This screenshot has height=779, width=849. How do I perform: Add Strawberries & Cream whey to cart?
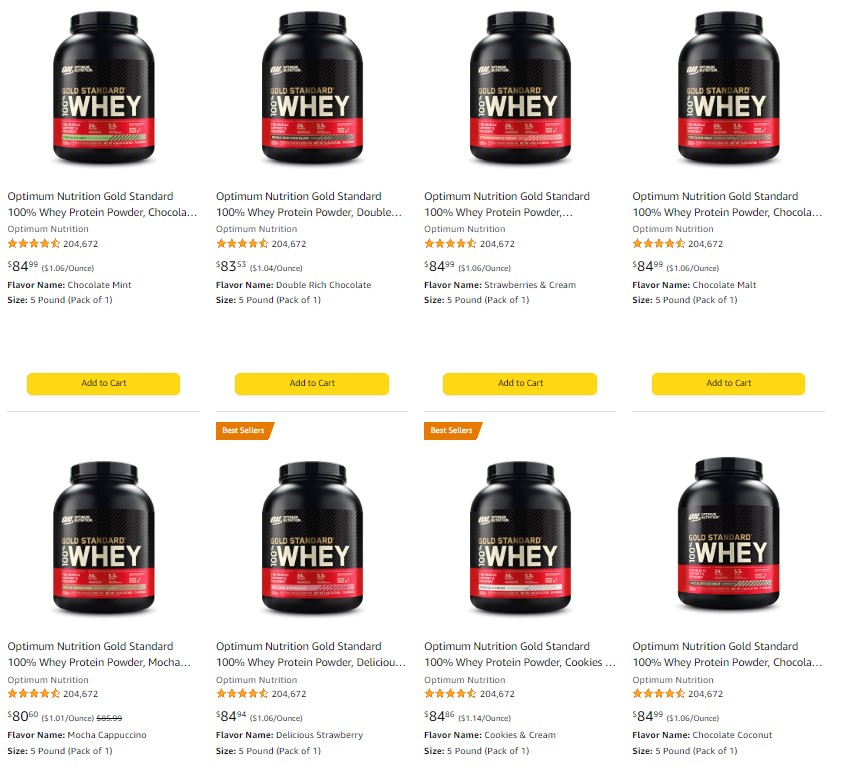(520, 383)
